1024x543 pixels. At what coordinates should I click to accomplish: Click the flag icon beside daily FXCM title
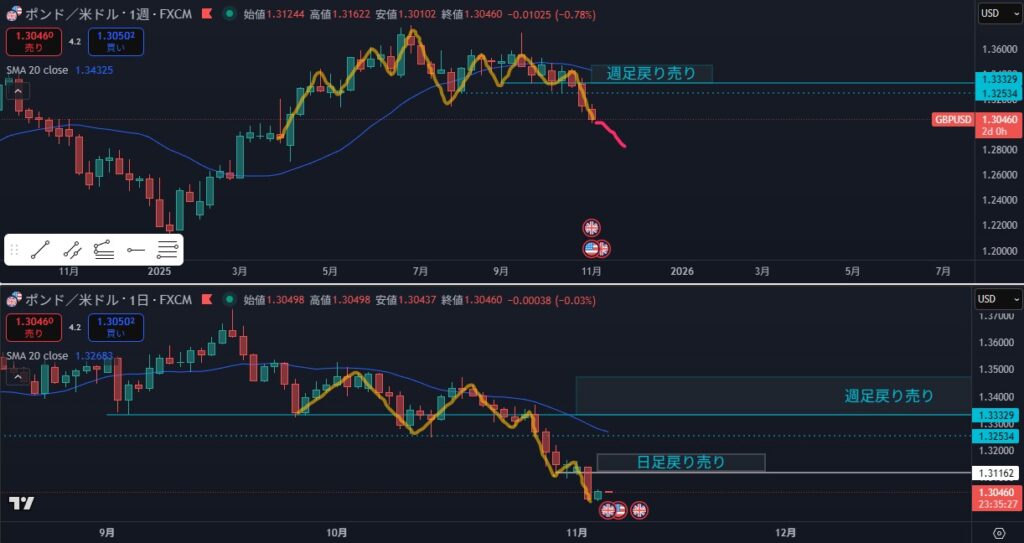[208, 300]
